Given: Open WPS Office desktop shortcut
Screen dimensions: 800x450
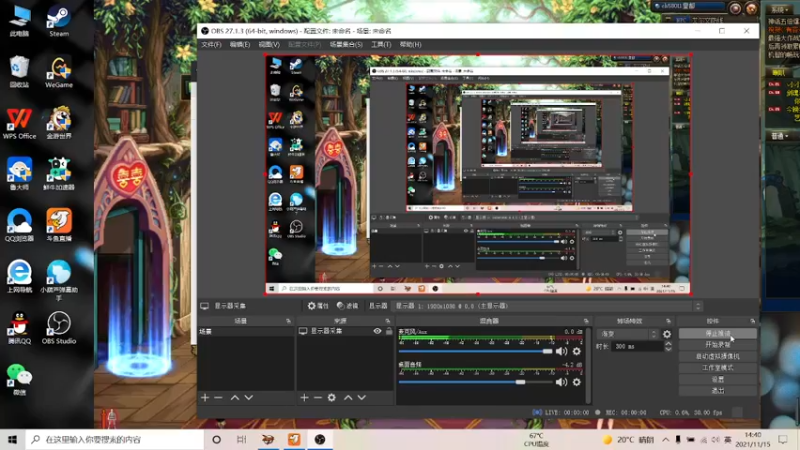Looking at the screenshot, I should coord(19,123).
